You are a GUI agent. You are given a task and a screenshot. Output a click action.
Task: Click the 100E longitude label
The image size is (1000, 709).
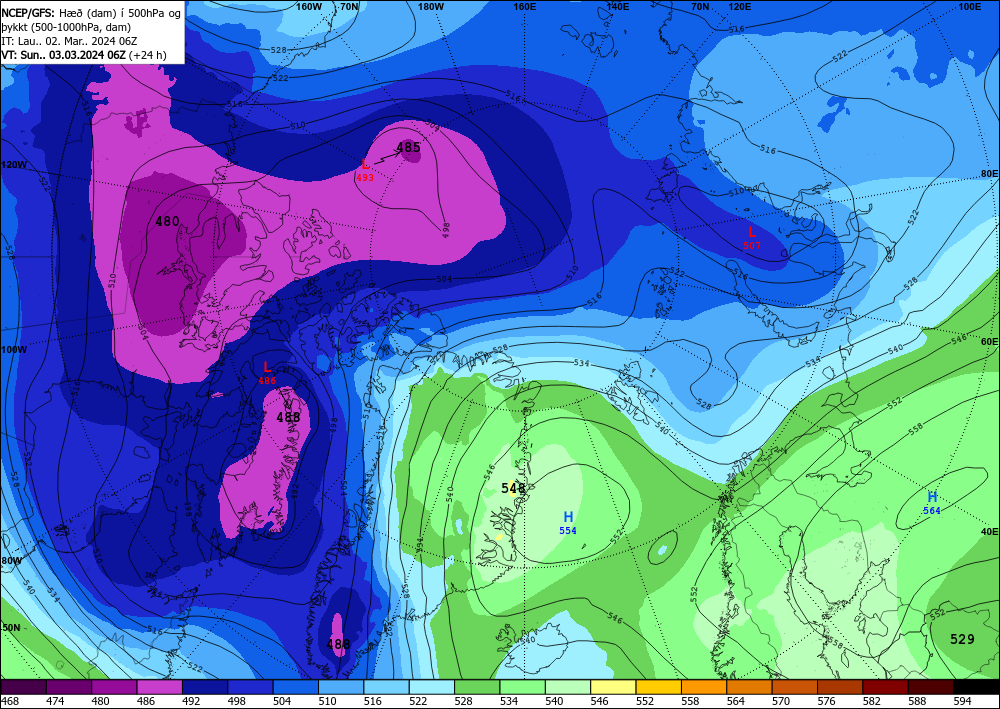pyautogui.click(x=970, y=6)
